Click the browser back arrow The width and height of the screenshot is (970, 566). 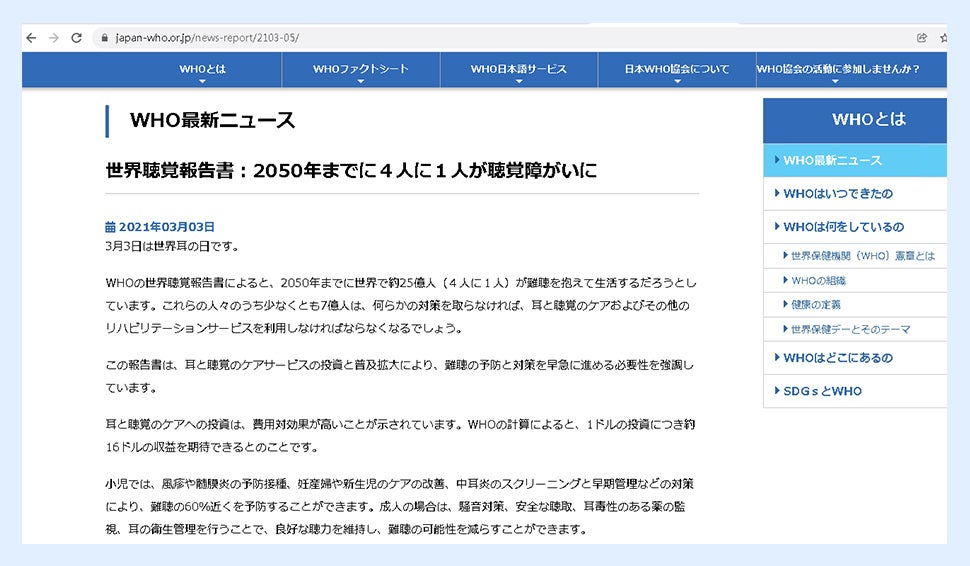[31, 38]
